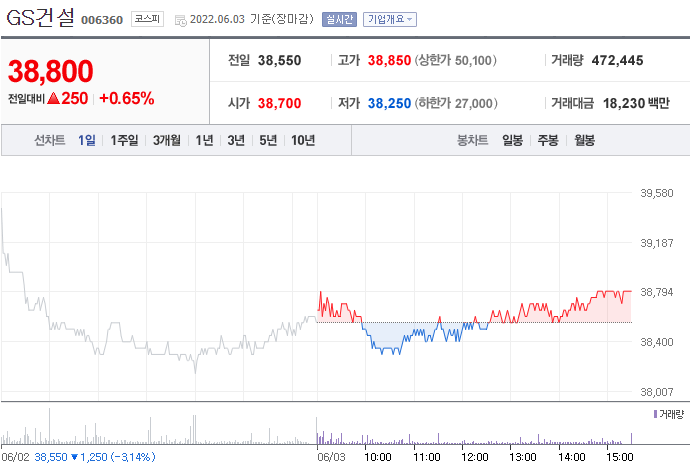Click the stock code 006360
Viewport: 690px width, 474px height.
click(x=102, y=20)
